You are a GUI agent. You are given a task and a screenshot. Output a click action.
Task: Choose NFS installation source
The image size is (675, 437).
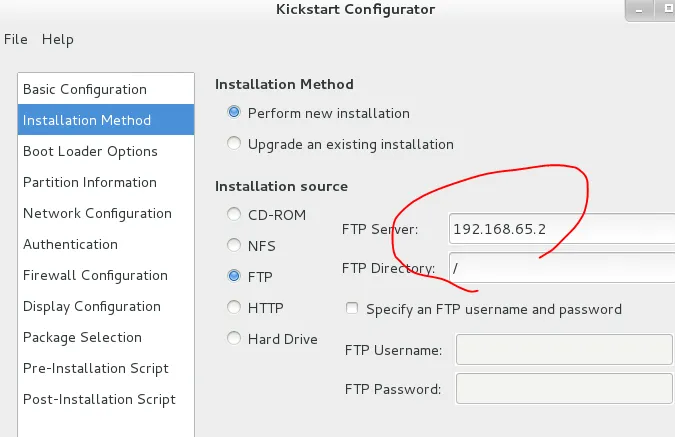[x=234, y=245]
